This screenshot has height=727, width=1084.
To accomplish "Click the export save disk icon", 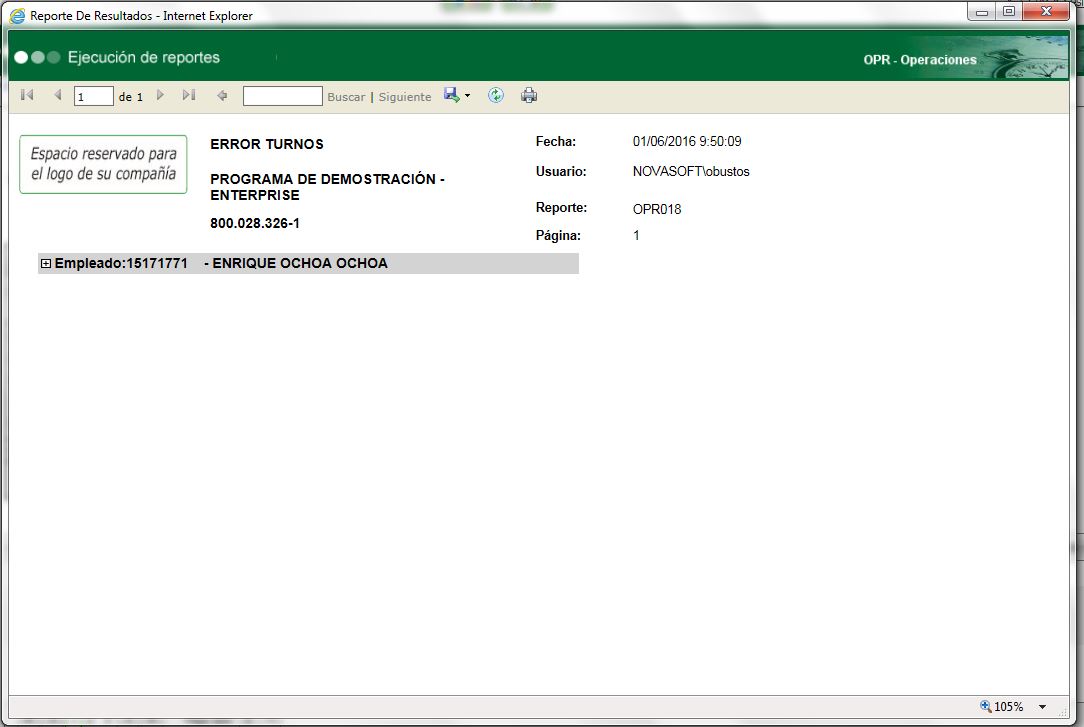I will pyautogui.click(x=451, y=95).
